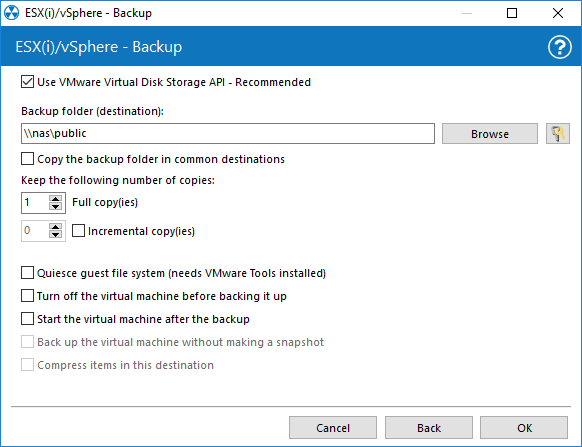Check Start the virtual machine after the backup
Screen dimensions: 582x447
coord(27,319)
